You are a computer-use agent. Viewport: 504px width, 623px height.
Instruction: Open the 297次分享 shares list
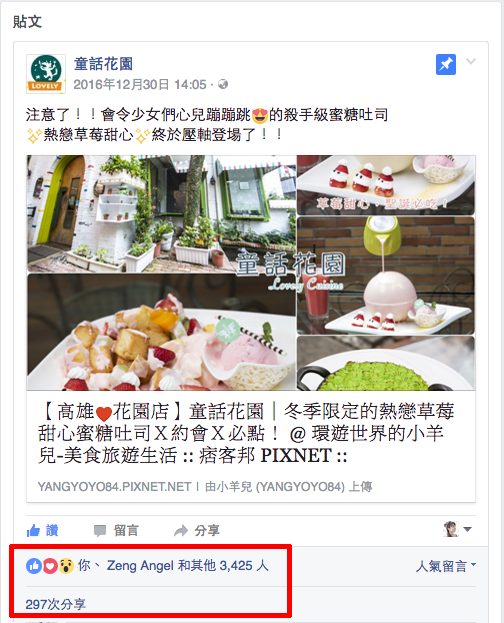(x=56, y=604)
